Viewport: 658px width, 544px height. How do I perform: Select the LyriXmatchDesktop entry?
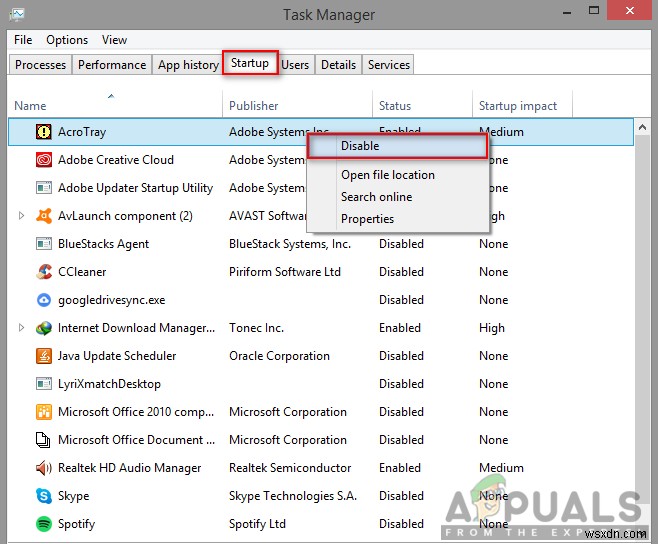(109, 384)
